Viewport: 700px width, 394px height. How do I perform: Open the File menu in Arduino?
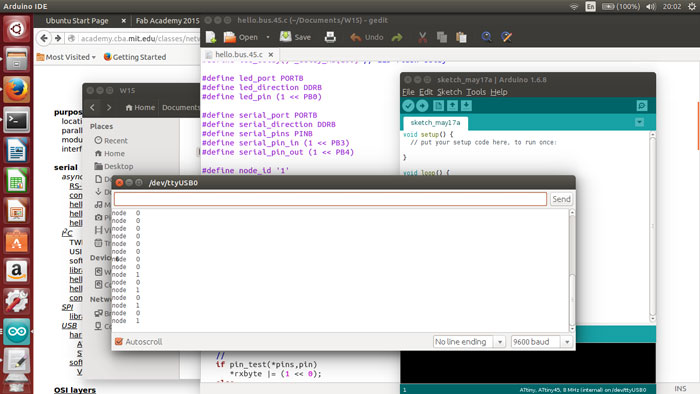coord(408,92)
